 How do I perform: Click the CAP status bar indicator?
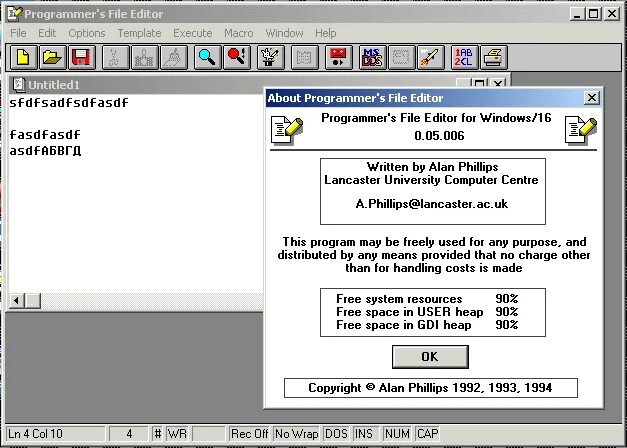click(x=427, y=434)
